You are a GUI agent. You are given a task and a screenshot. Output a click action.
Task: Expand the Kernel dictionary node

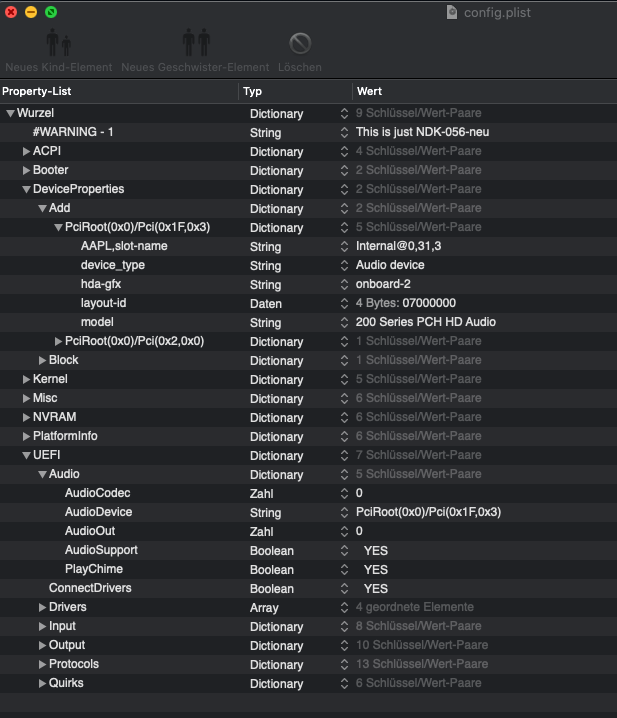(27, 380)
